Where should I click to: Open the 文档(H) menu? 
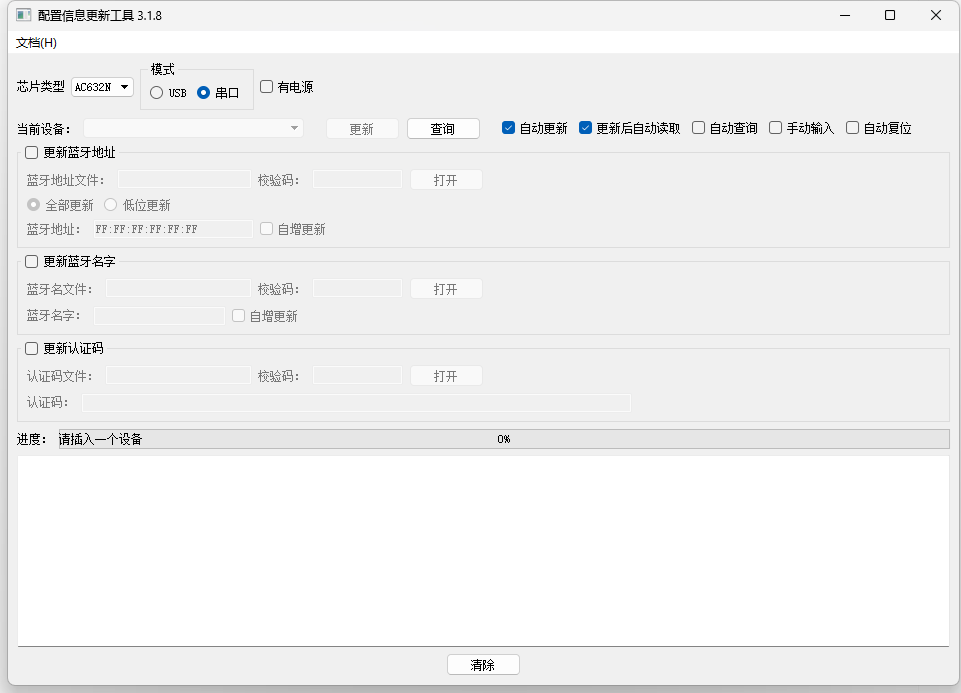[x=36, y=43]
